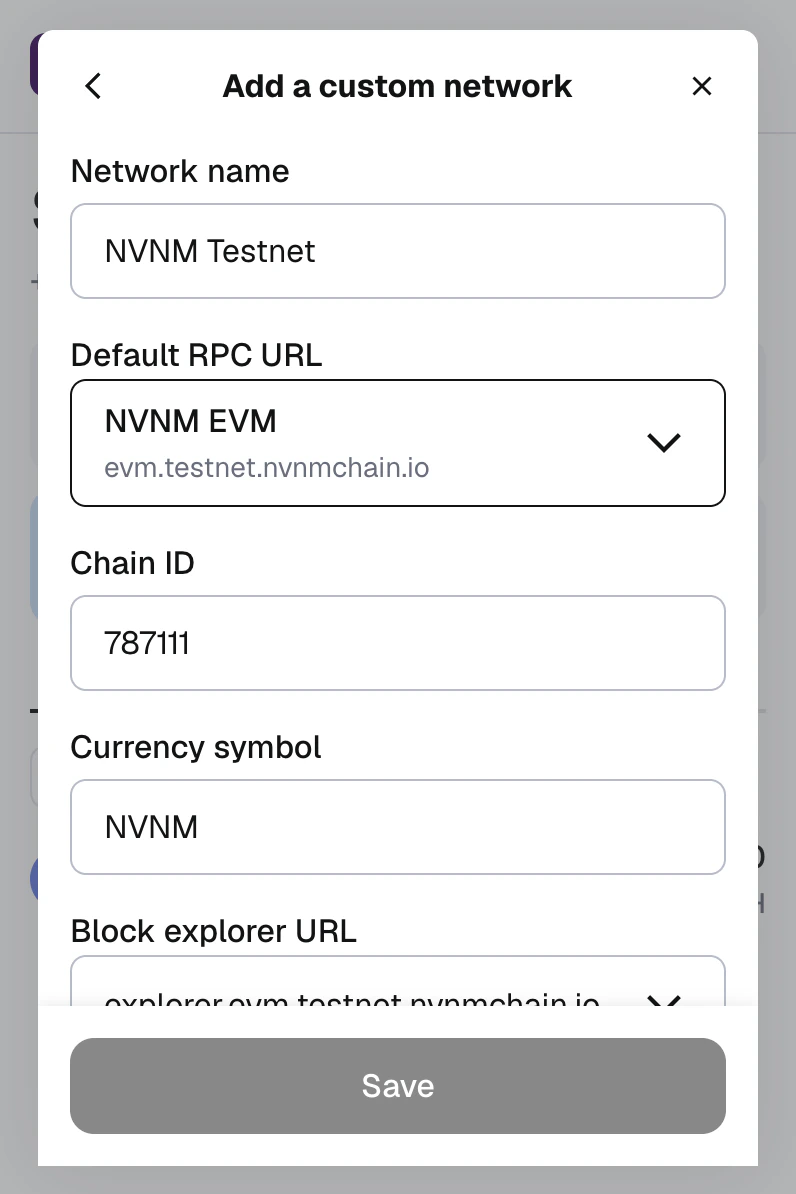Open the NVNM EVM RPC selection menu
Image resolution: width=796 pixels, height=1194 pixels.
pyautogui.click(x=397, y=442)
